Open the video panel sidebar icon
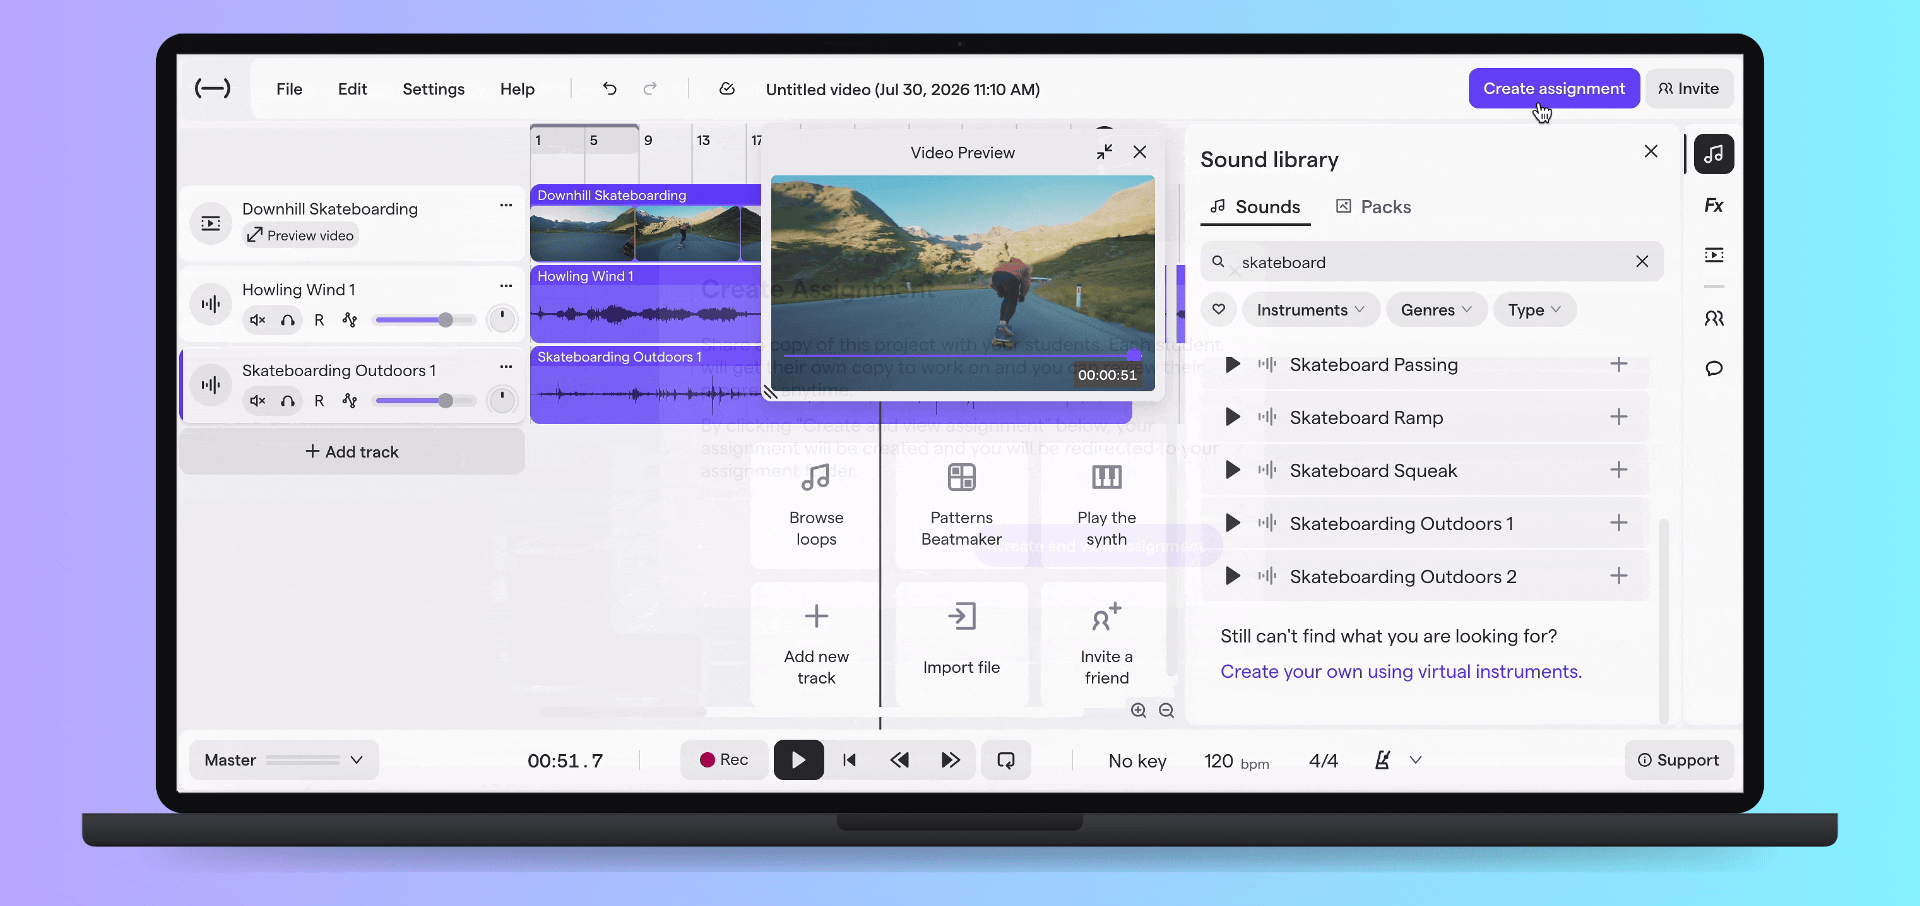This screenshot has width=1920, height=906. click(1714, 255)
